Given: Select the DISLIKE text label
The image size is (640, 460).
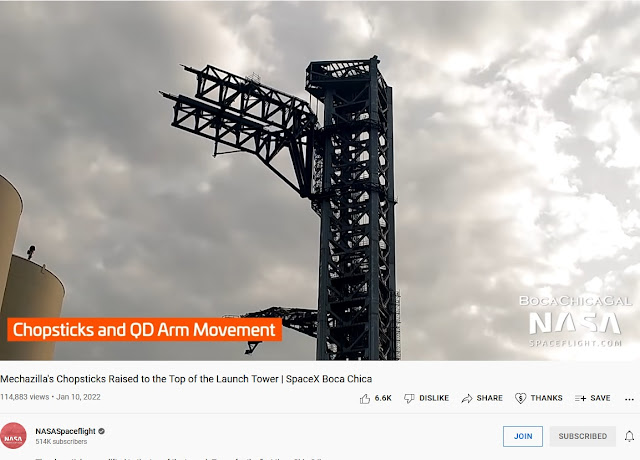Looking at the screenshot, I should (434, 398).
